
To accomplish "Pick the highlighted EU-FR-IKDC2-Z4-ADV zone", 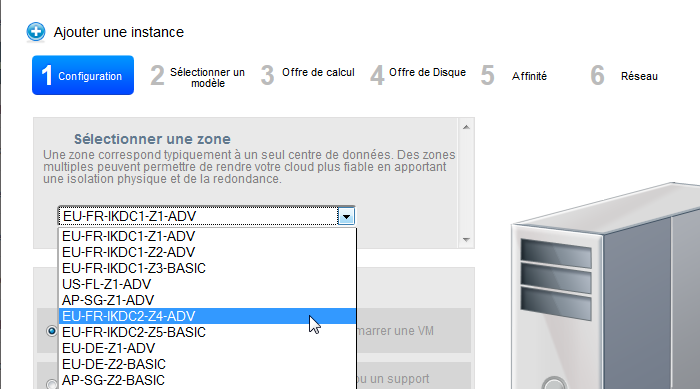I will pos(208,316).
